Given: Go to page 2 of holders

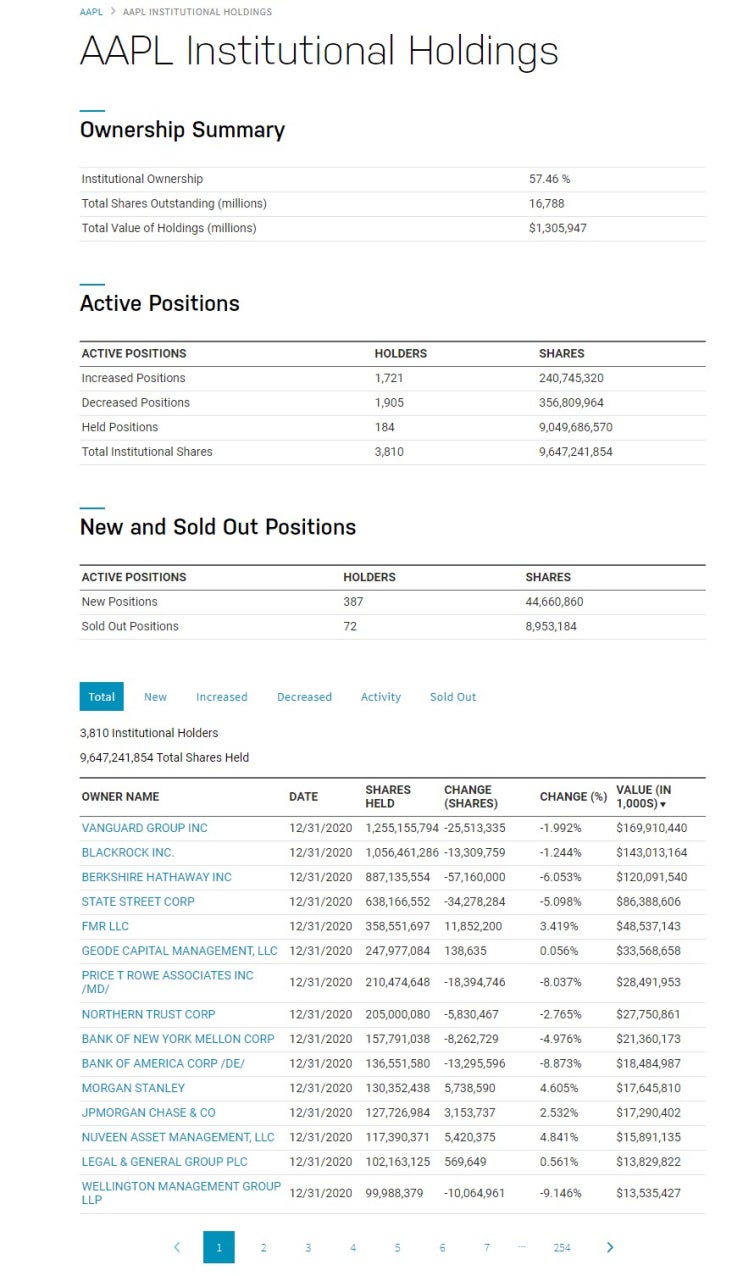Looking at the screenshot, I should (x=264, y=1247).
